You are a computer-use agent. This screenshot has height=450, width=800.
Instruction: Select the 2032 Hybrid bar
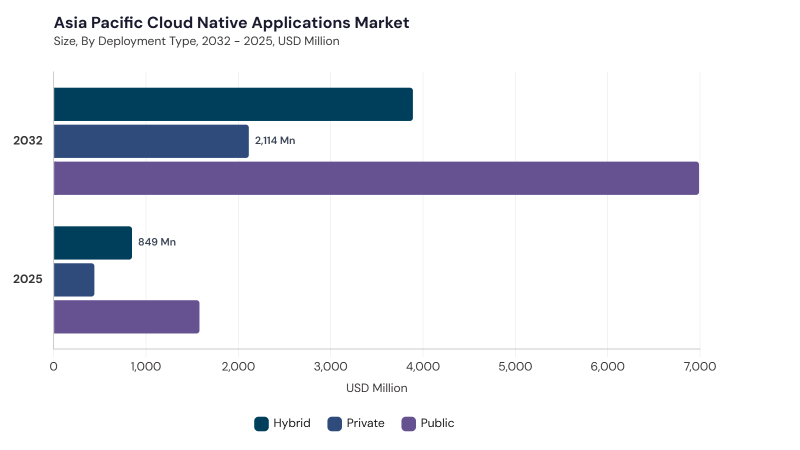[233, 104]
